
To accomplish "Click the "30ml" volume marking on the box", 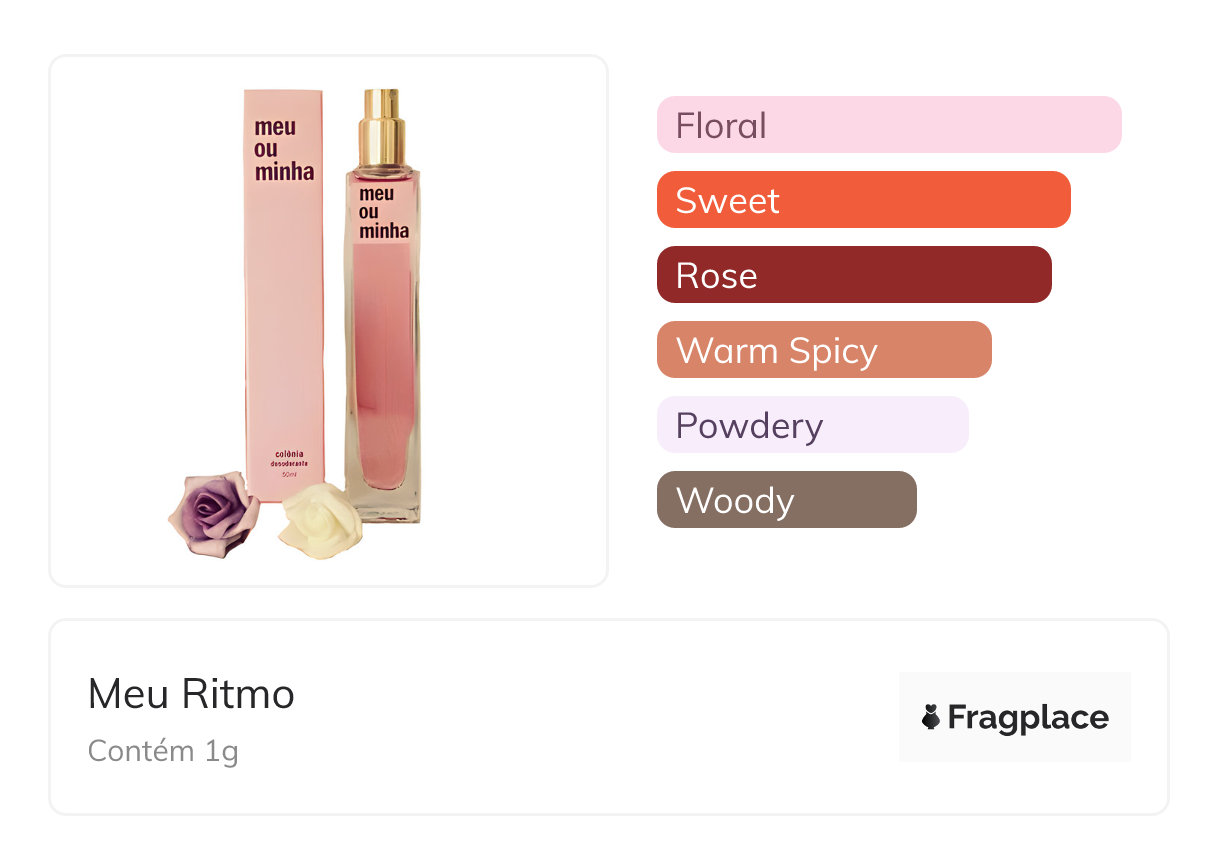I will [288, 473].
